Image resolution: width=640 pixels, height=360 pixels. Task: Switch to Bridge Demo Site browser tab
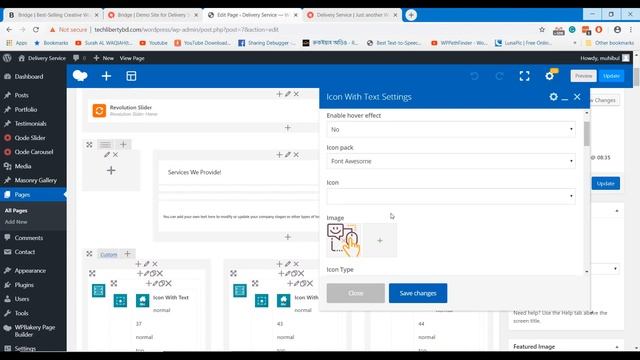click(152, 15)
